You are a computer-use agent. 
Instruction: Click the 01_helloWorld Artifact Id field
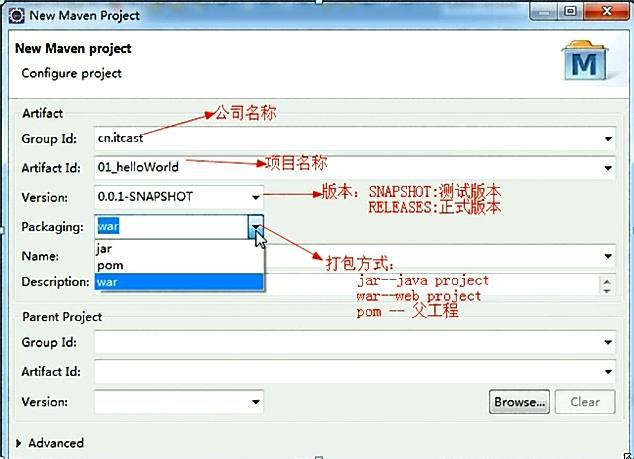[x=355, y=168]
